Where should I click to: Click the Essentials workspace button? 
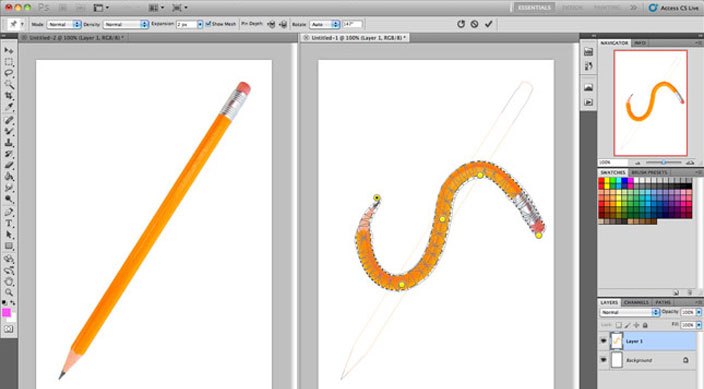click(534, 8)
